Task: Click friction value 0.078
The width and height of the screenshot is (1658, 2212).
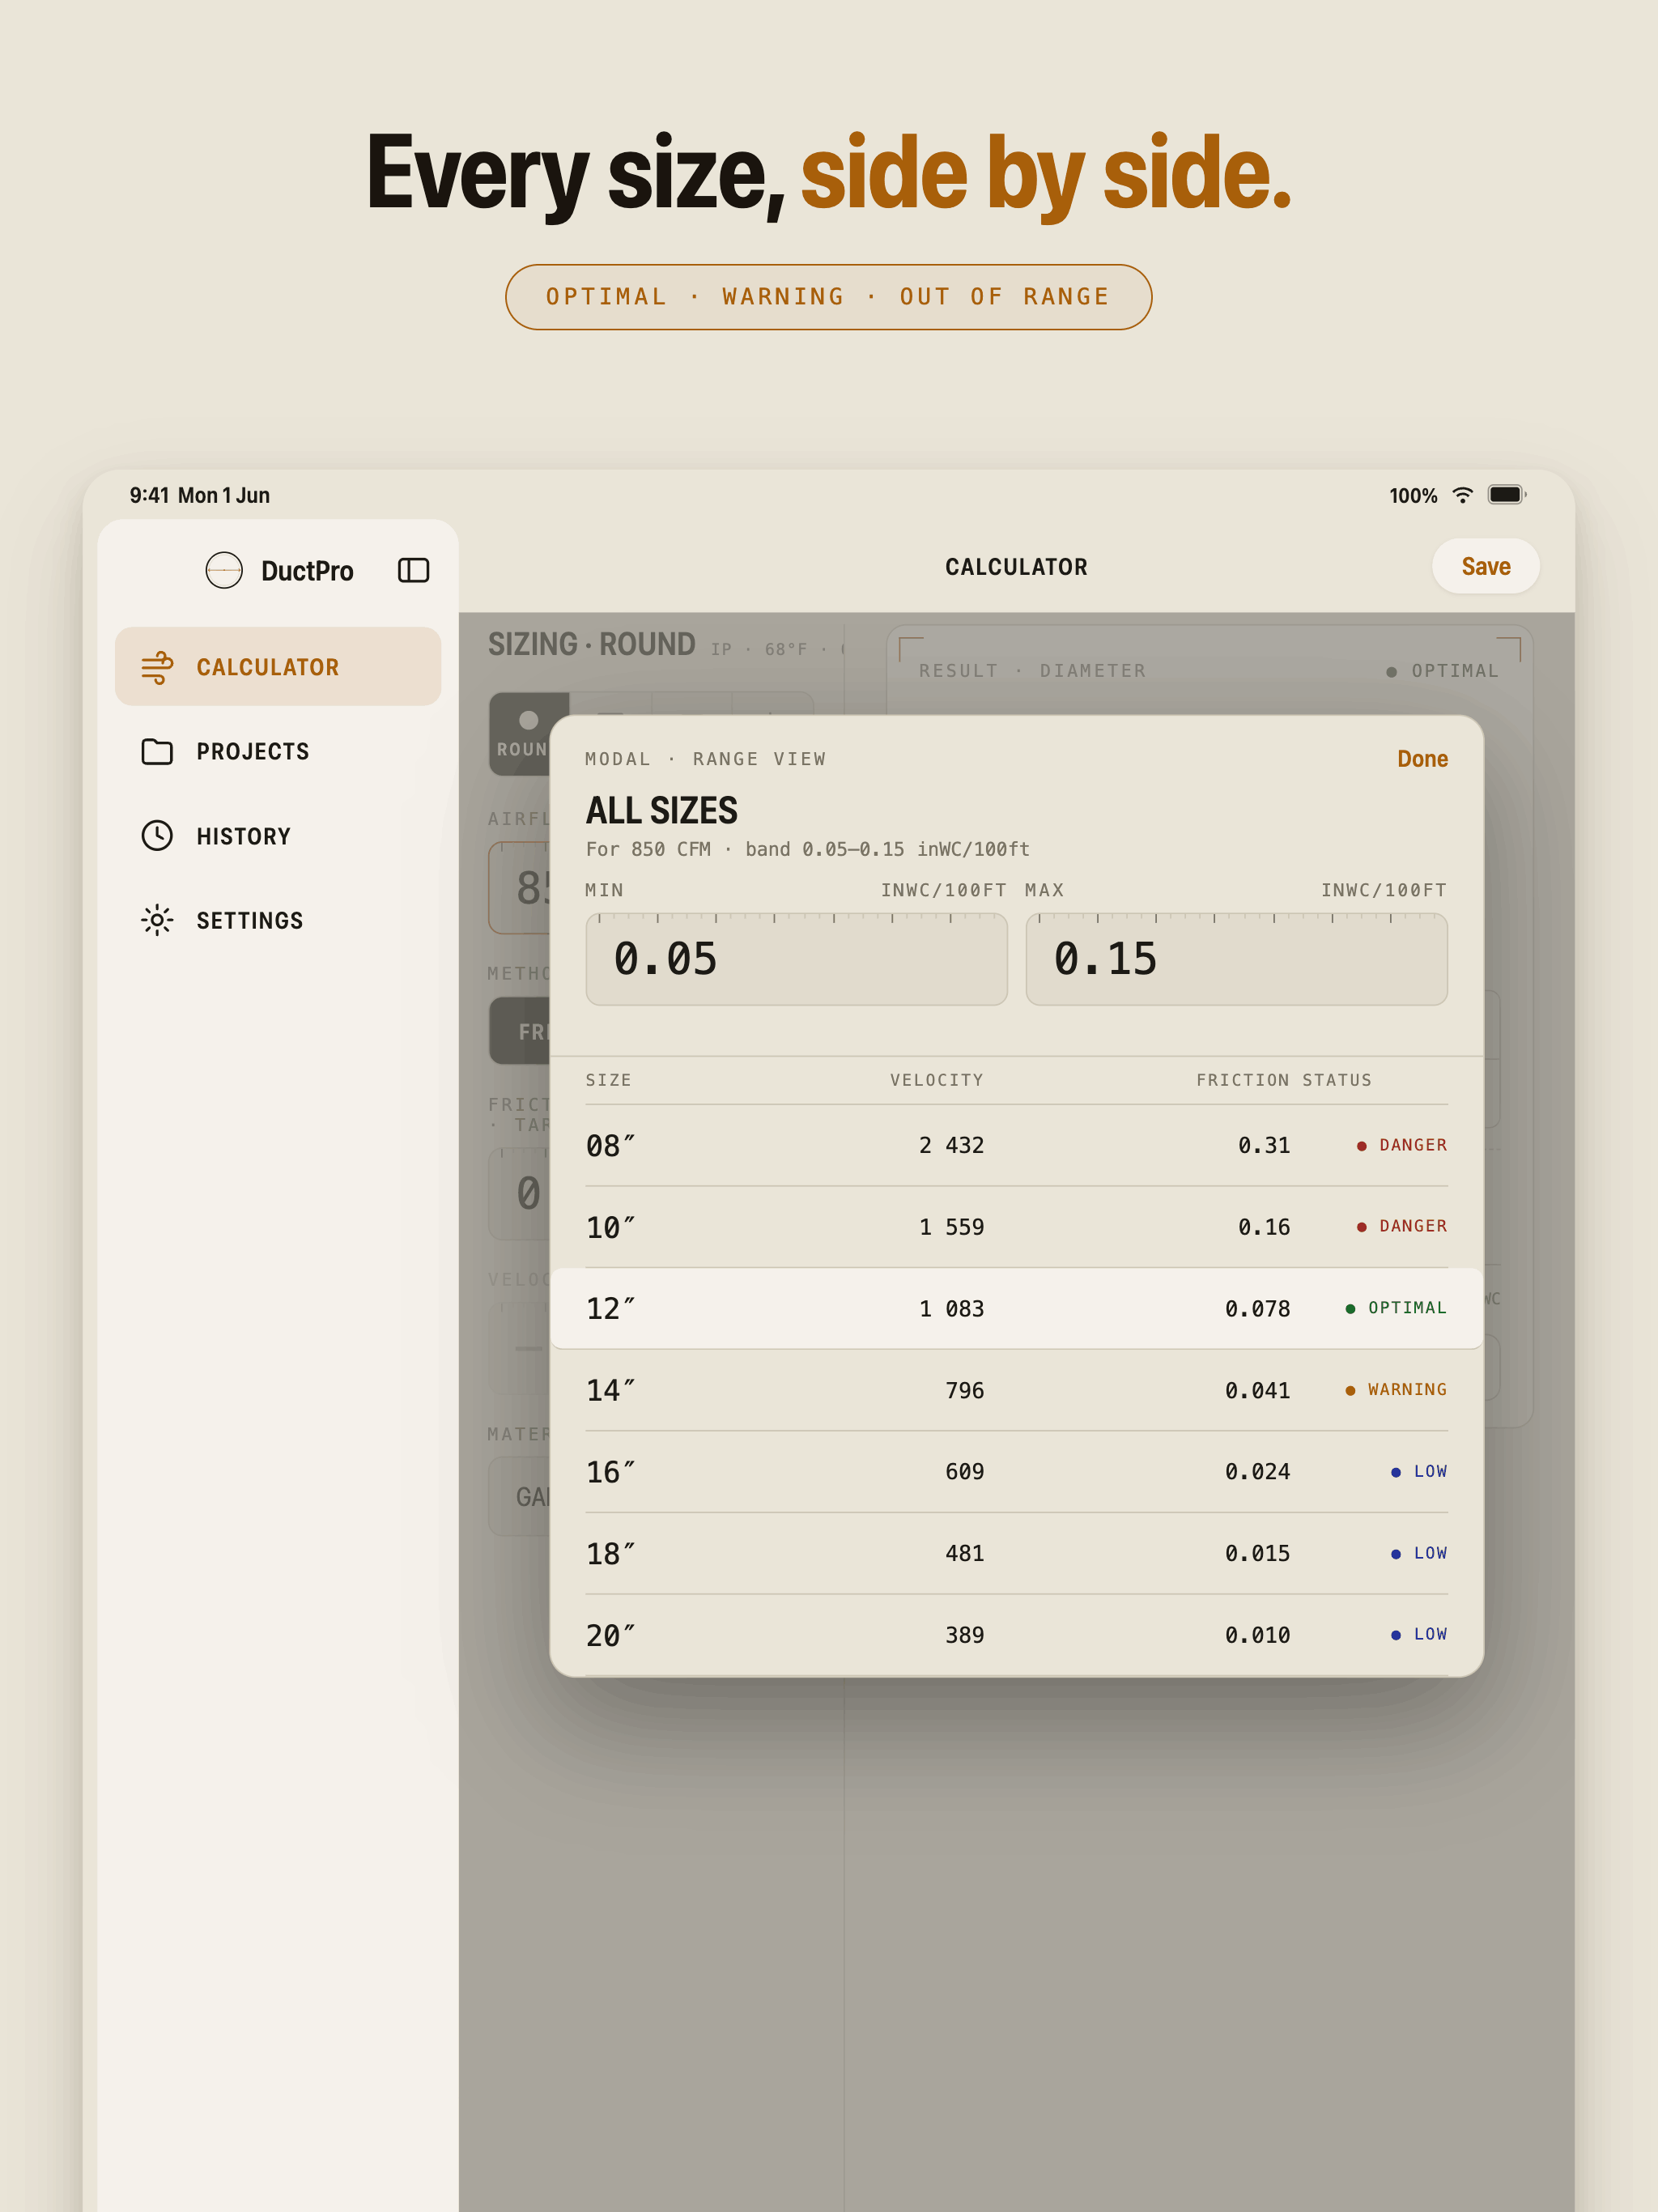Action: click(x=1257, y=1309)
